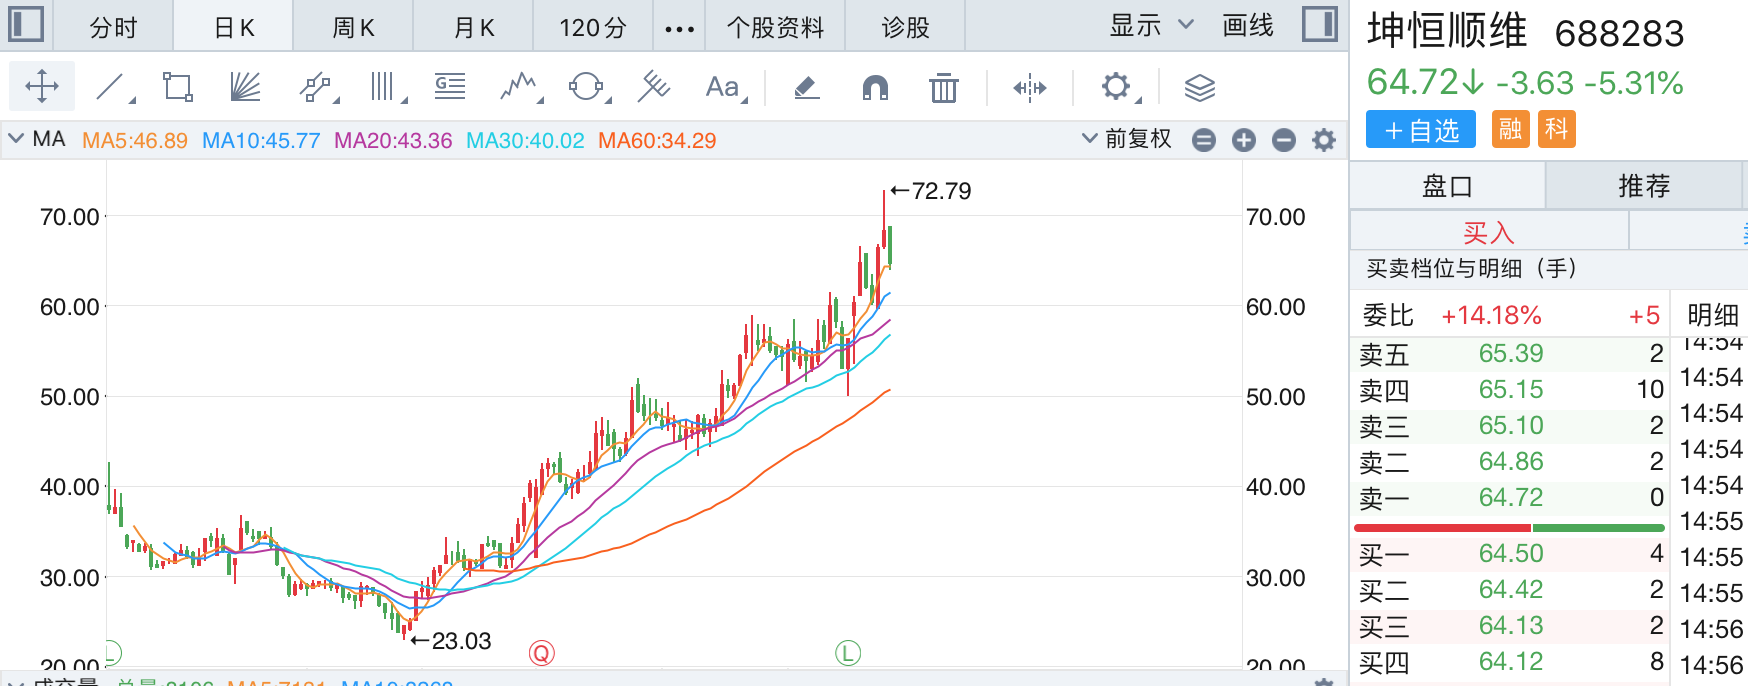Open the layers stack icon
1748x686 pixels.
1199,88
